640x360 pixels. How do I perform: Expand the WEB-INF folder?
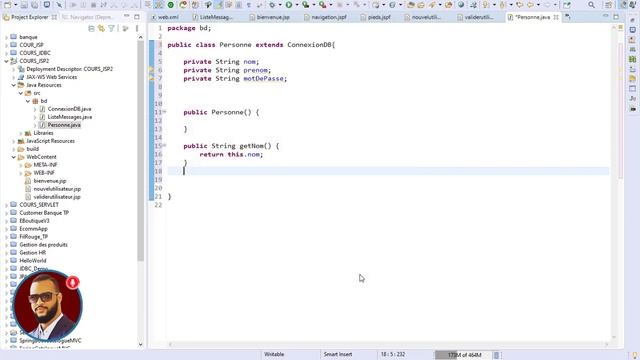20,173
